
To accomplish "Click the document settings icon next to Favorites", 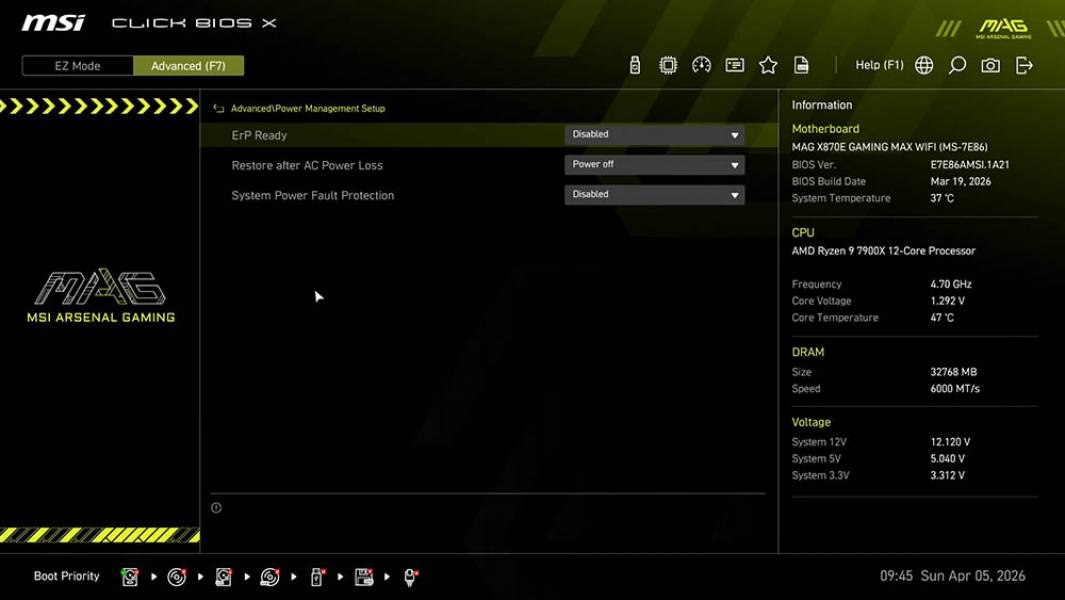I will point(801,64).
